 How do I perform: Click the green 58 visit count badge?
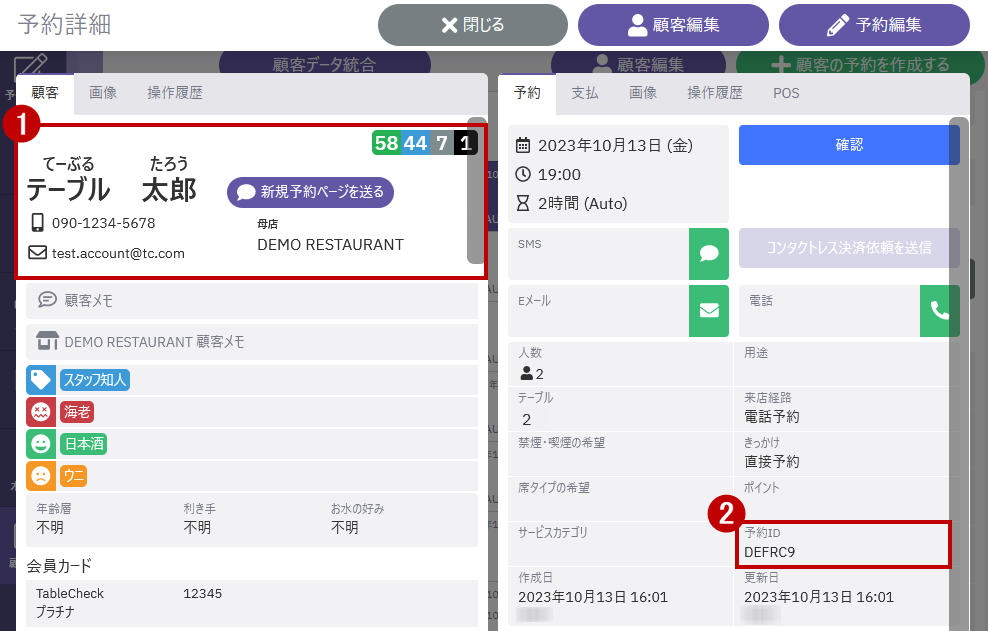[386, 143]
